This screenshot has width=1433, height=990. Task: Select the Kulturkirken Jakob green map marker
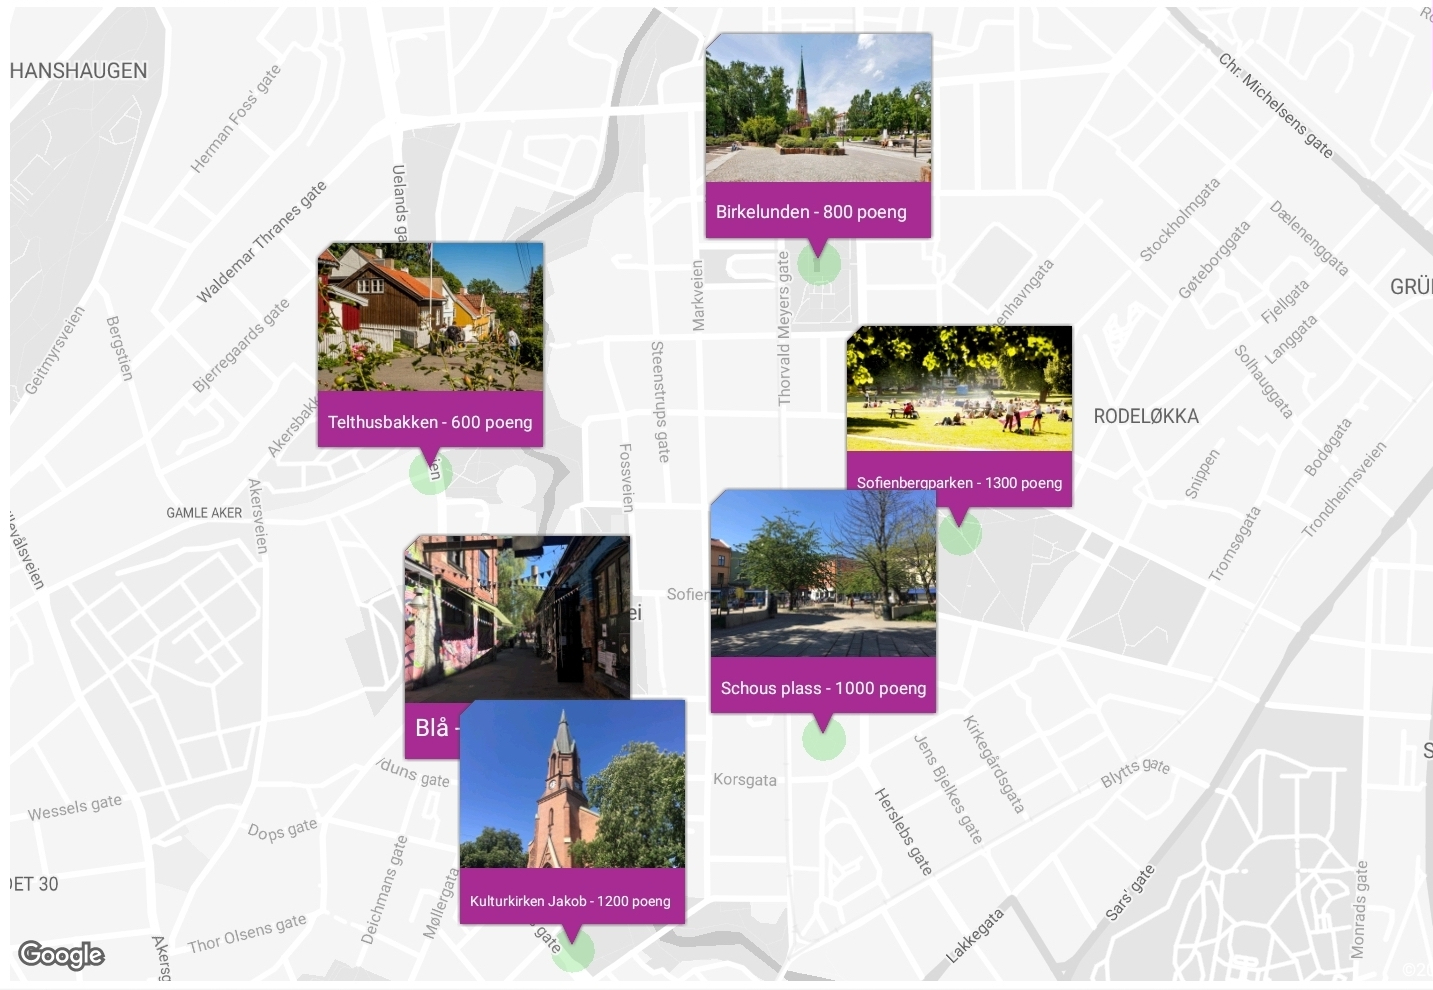click(x=573, y=951)
